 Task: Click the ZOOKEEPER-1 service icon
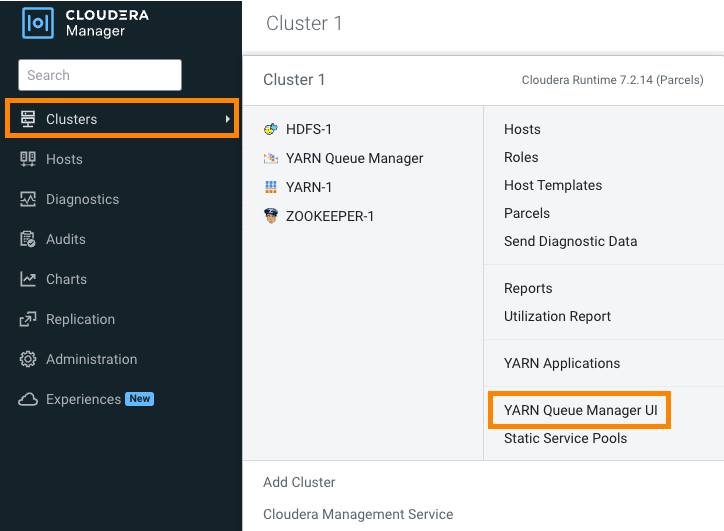[270, 216]
